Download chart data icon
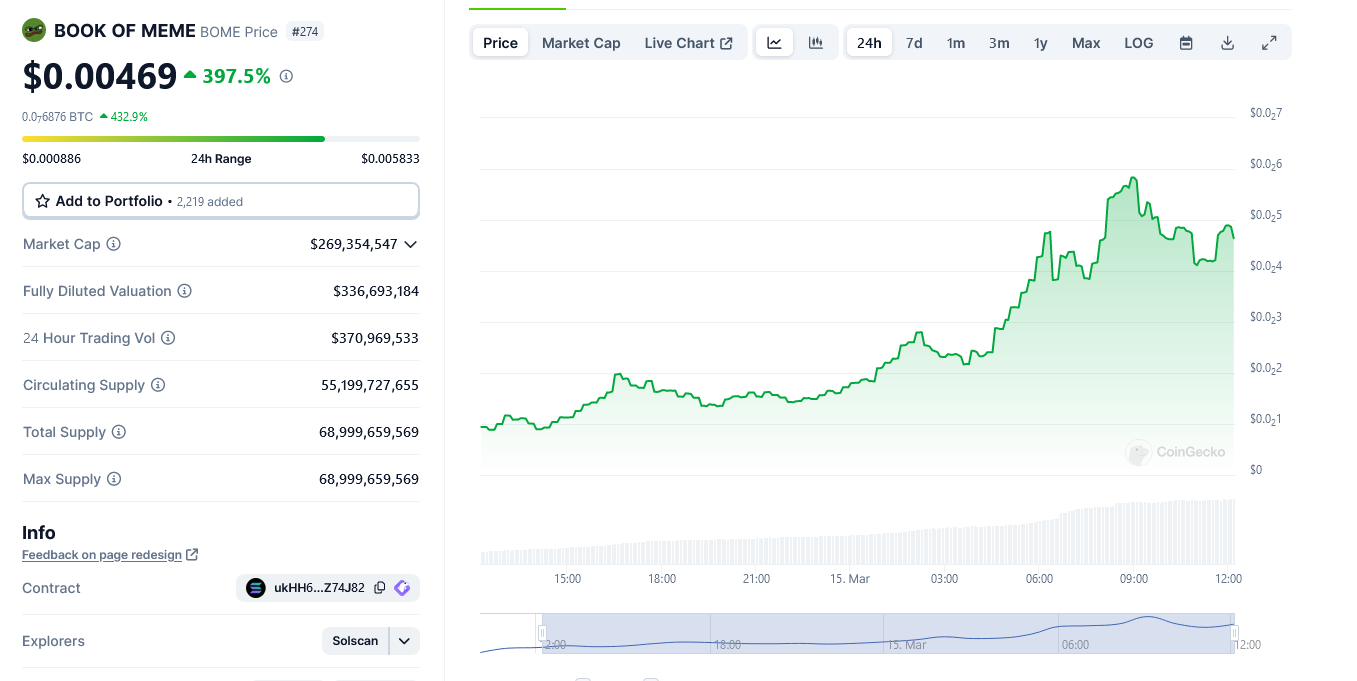This screenshot has height=681, width=1357. (1228, 43)
